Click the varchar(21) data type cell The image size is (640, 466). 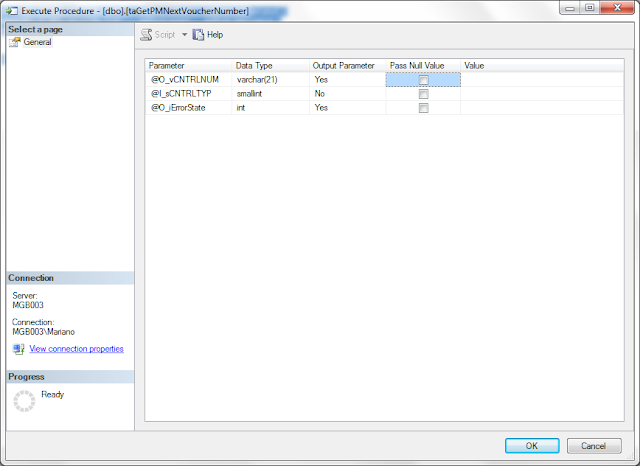point(271,80)
